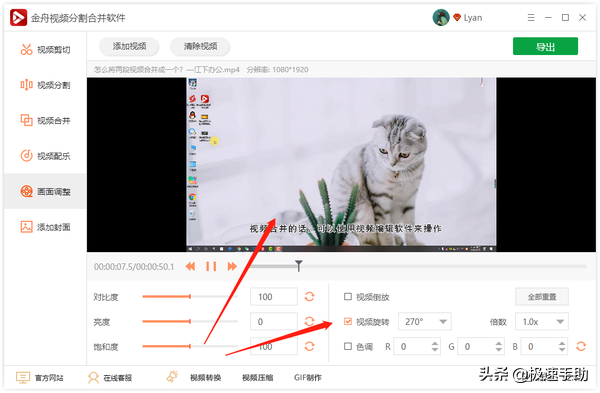Click the Lyan username label

pyautogui.click(x=473, y=18)
